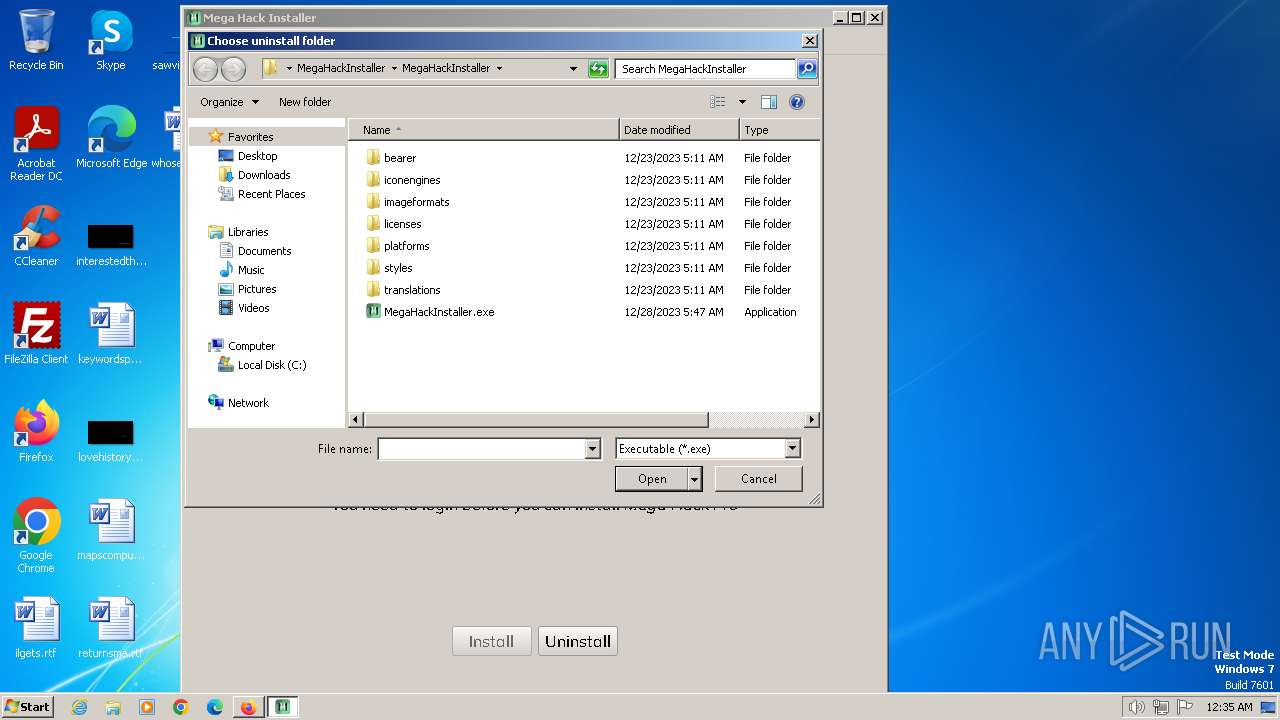
Task: Go to Downloads in the navigation pane
Action: pos(263,175)
